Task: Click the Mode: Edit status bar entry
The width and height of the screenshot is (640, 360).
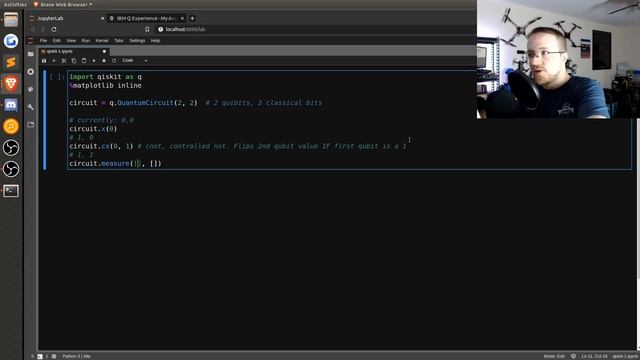Action: pos(554,356)
